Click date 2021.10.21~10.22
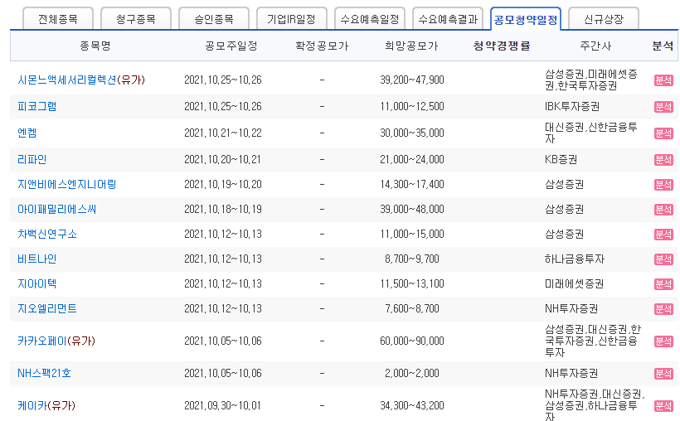This screenshot has height=421, width=680. (x=223, y=133)
